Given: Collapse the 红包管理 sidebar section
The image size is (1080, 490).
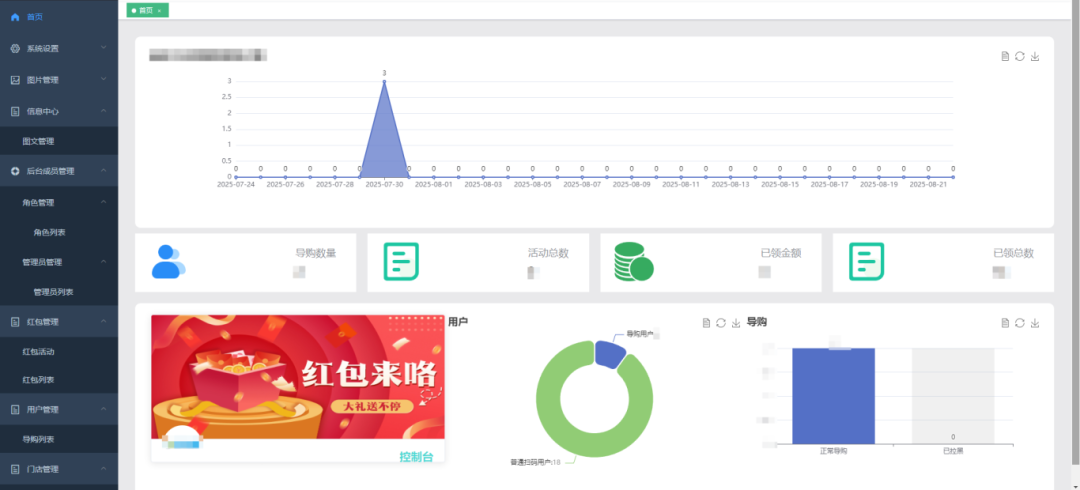Looking at the screenshot, I should coord(58,322).
